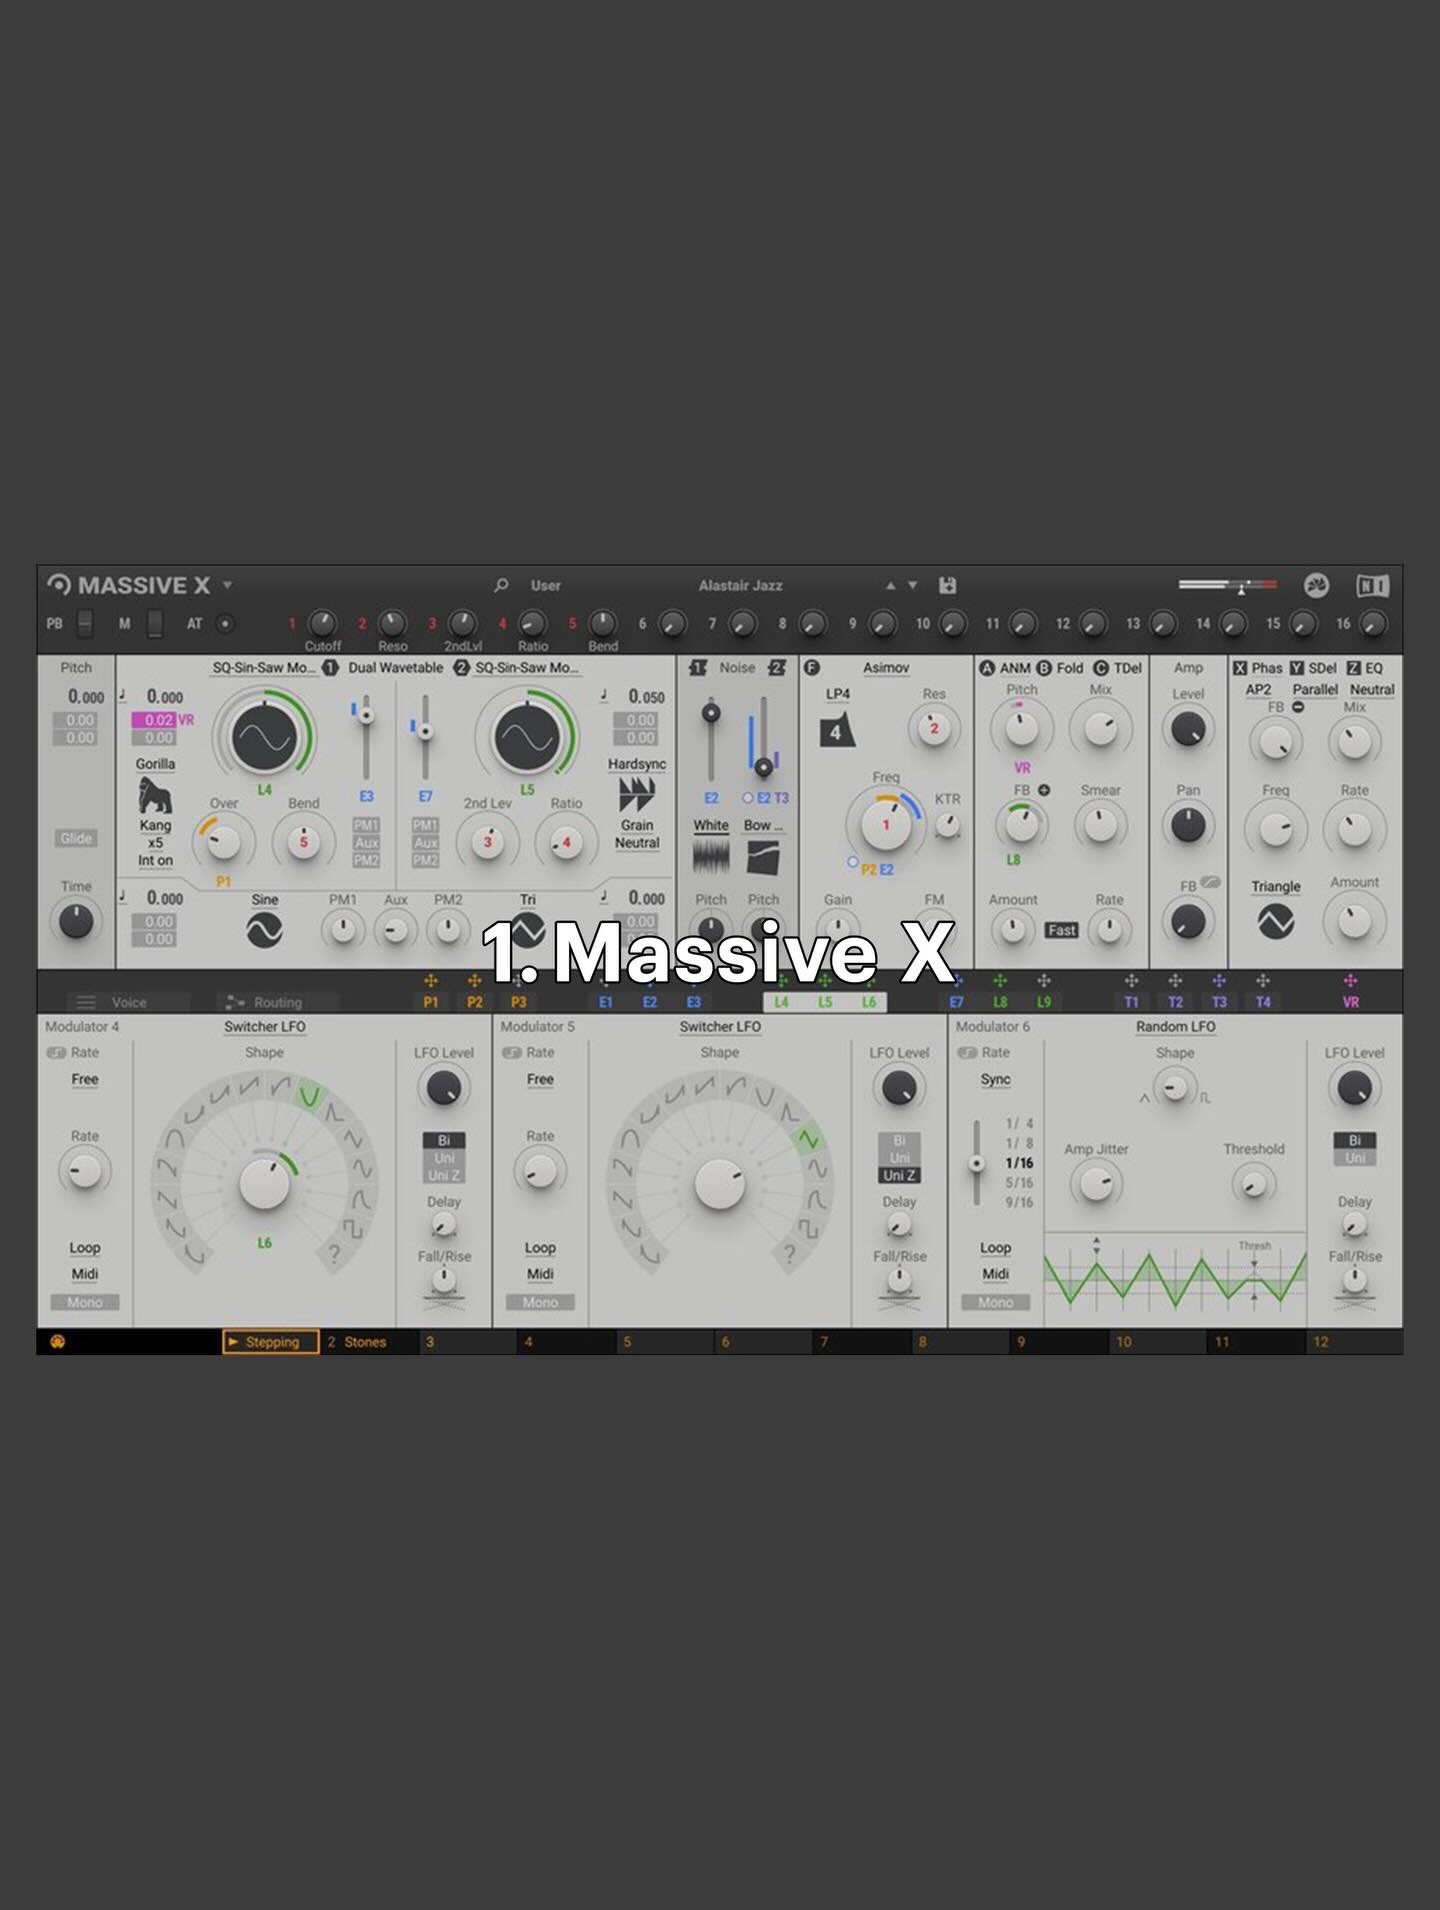
Task: Click the Modulator 6 sync rate slider handle
Action: [x=976, y=1164]
